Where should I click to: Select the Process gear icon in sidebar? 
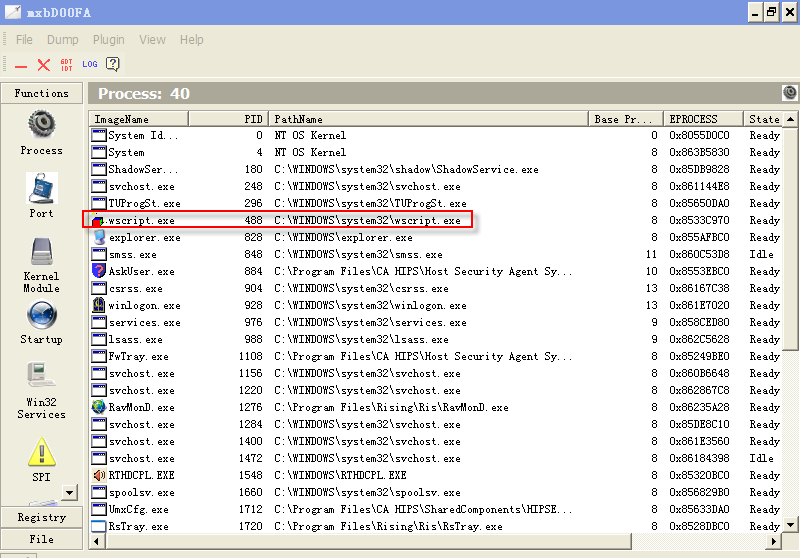[x=41, y=124]
